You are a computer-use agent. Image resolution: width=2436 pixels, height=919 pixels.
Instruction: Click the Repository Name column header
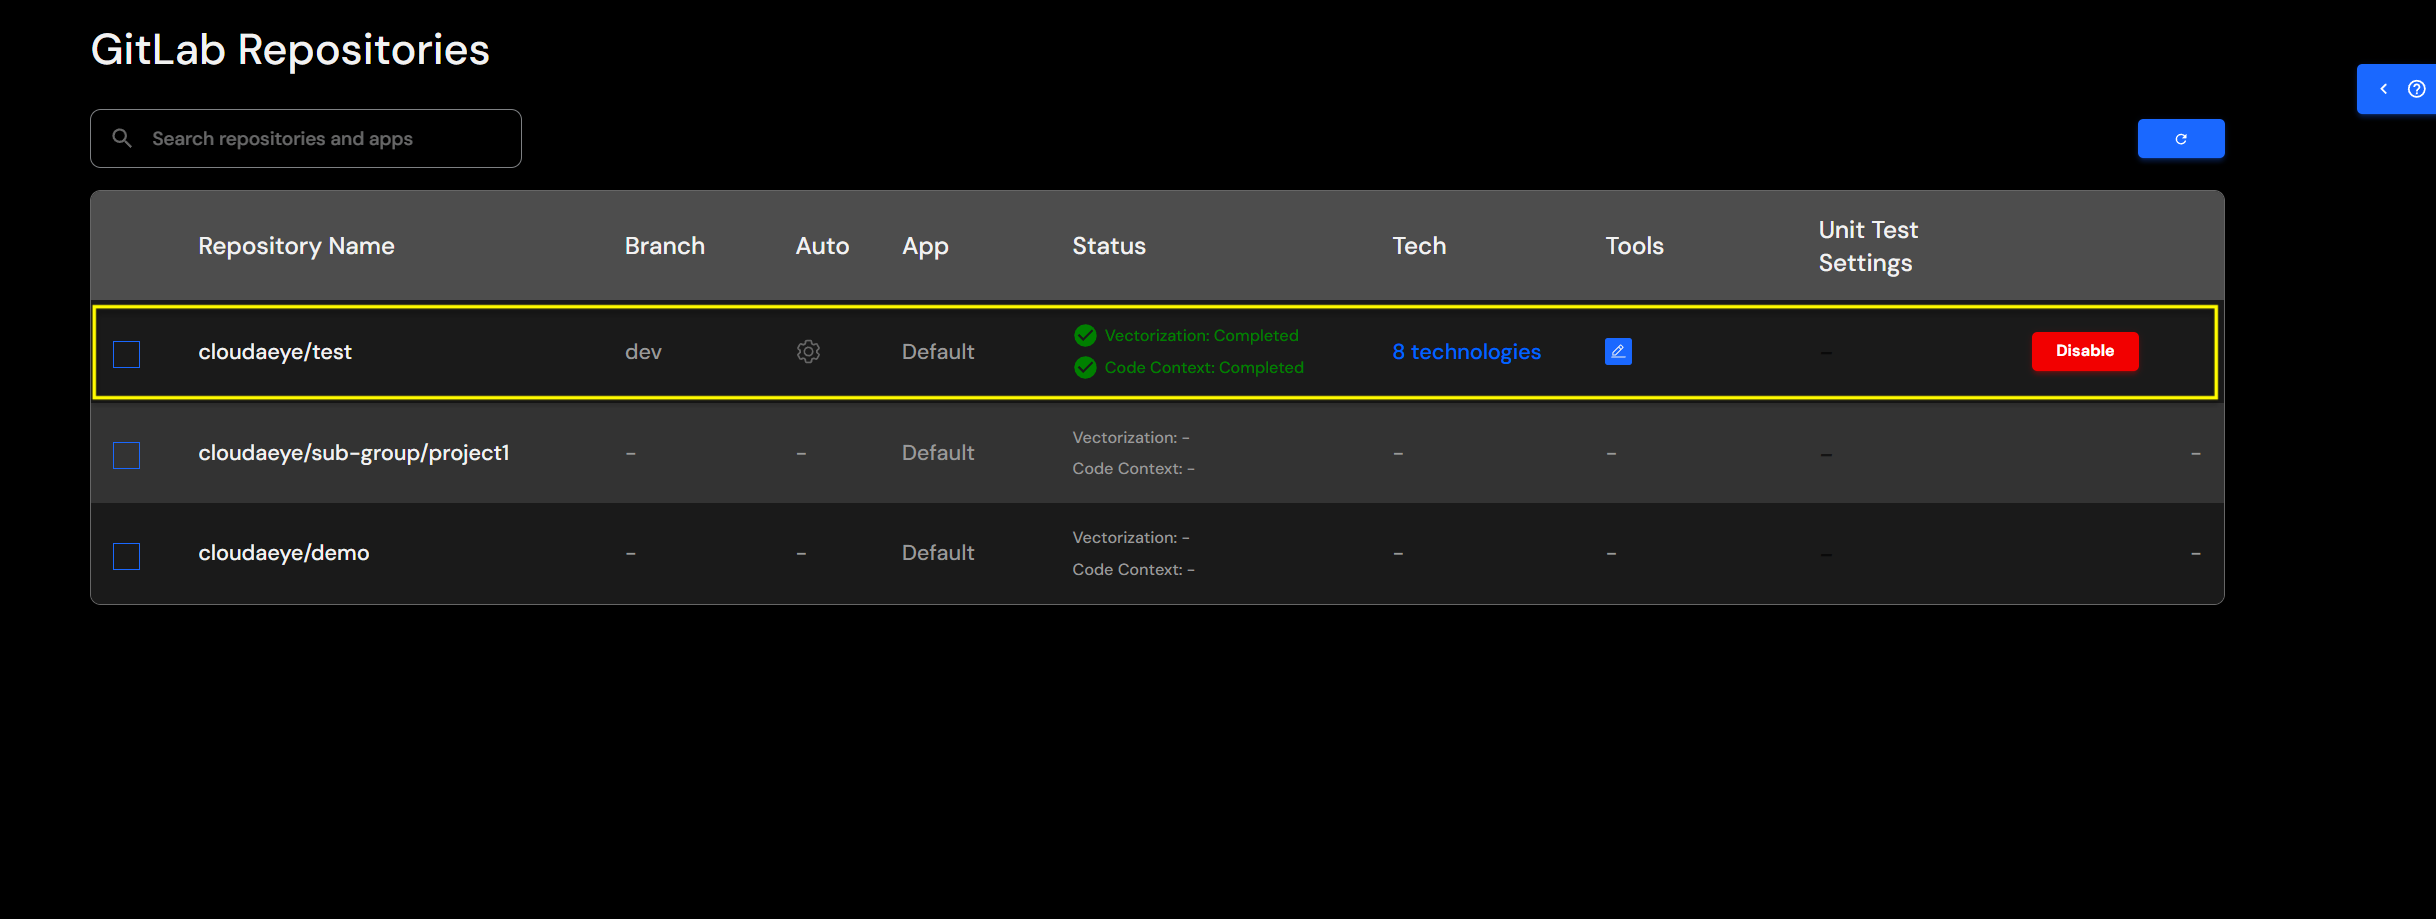coord(296,245)
